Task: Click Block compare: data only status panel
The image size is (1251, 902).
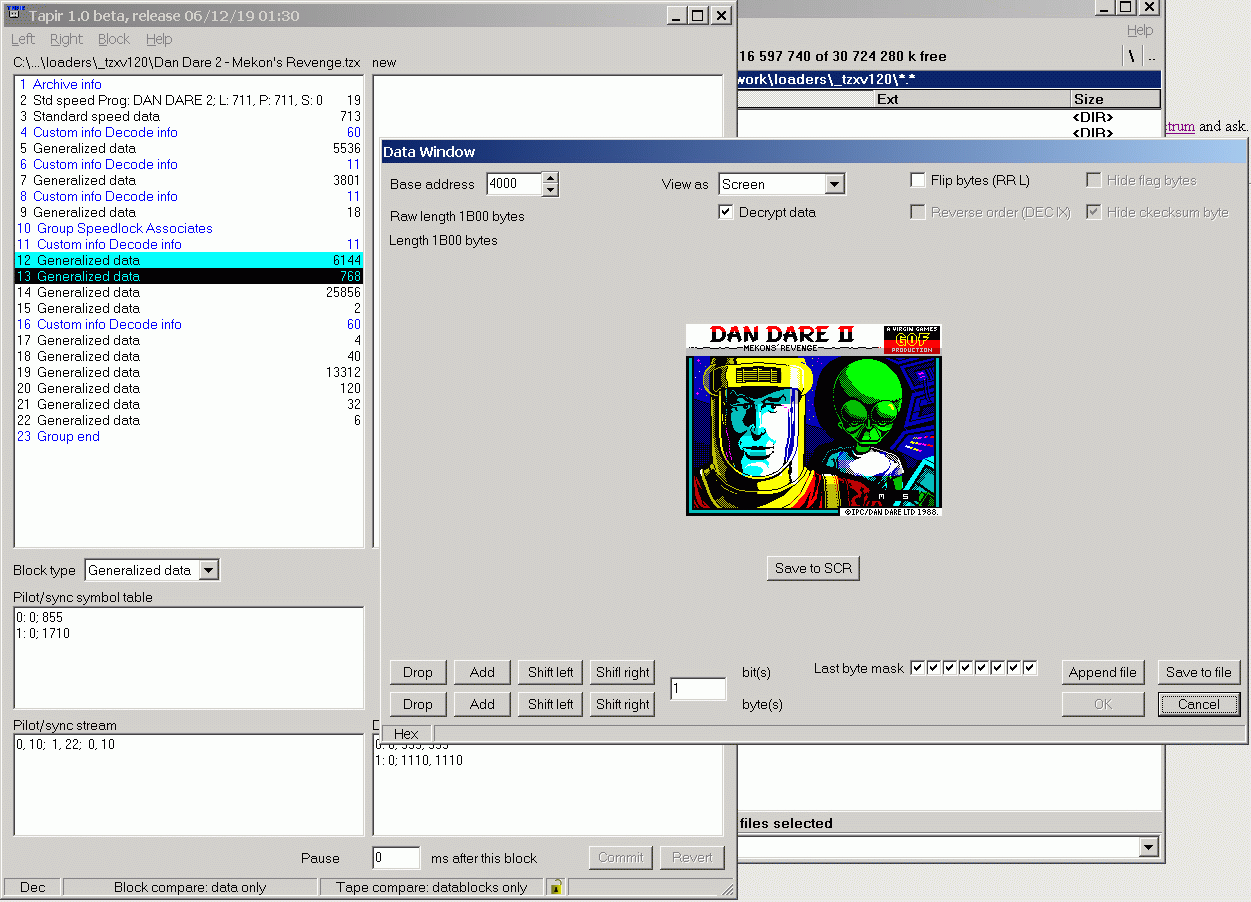Action: [x=190, y=887]
